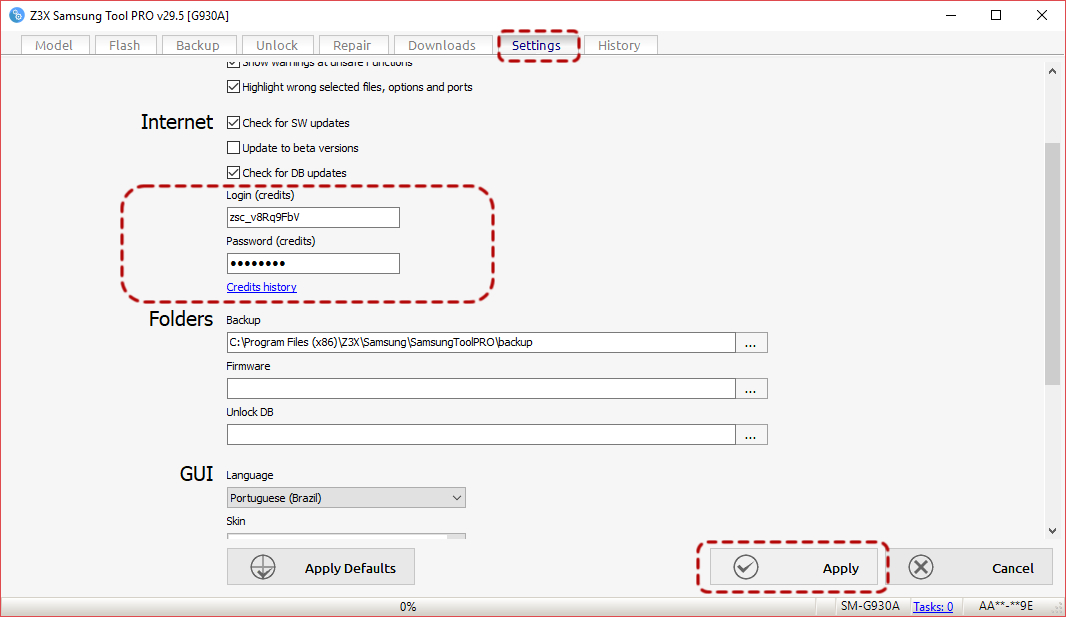1066x617 pixels.
Task: Click the checkmark icon on Apply button
Action: tap(746, 567)
